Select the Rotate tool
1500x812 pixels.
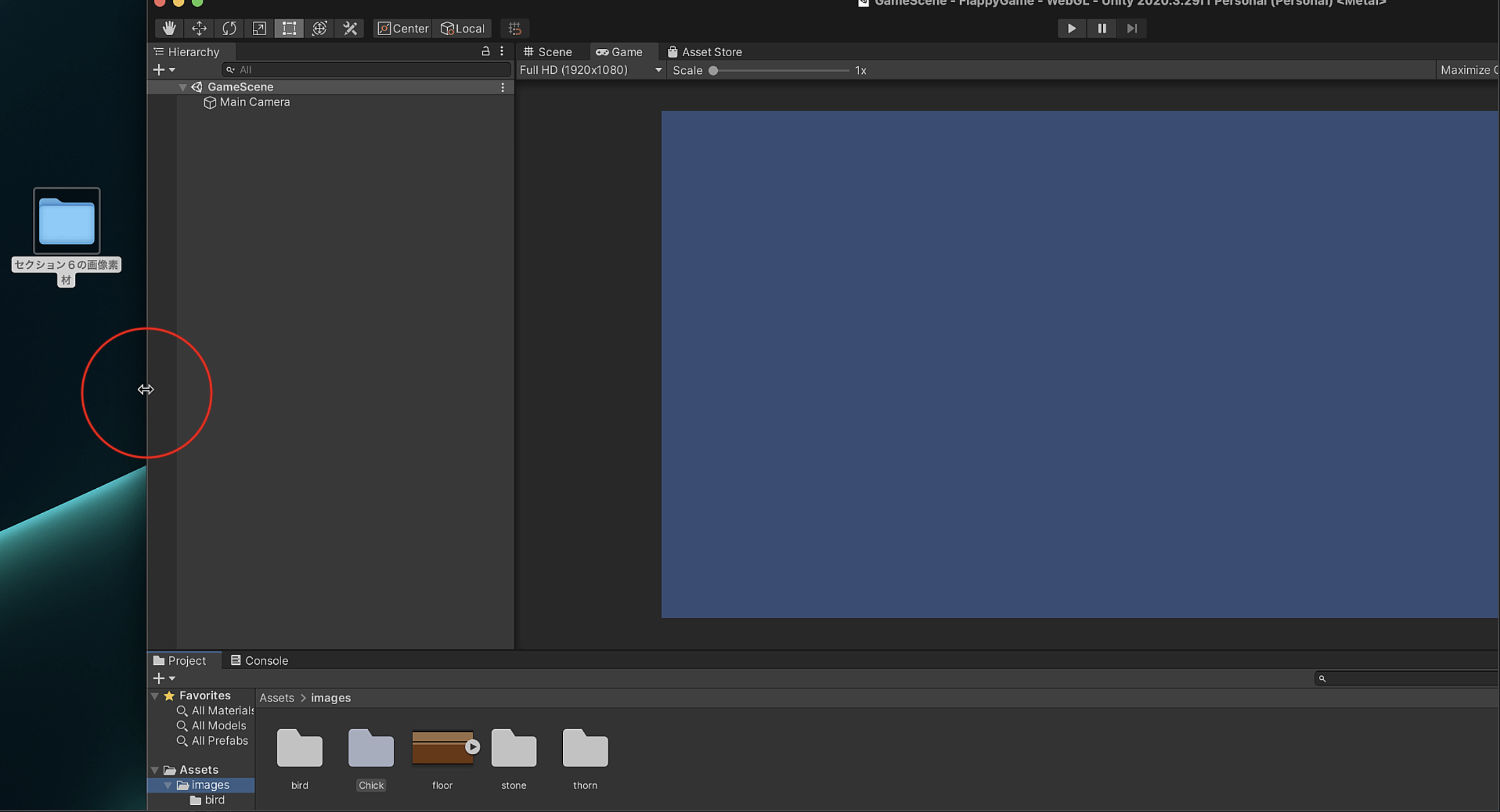tap(229, 28)
